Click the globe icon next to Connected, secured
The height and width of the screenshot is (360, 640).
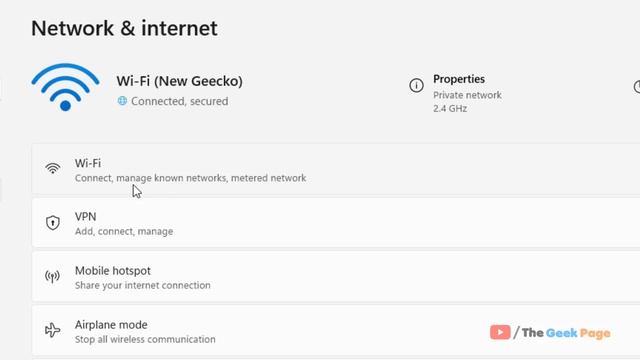pyautogui.click(x=122, y=101)
